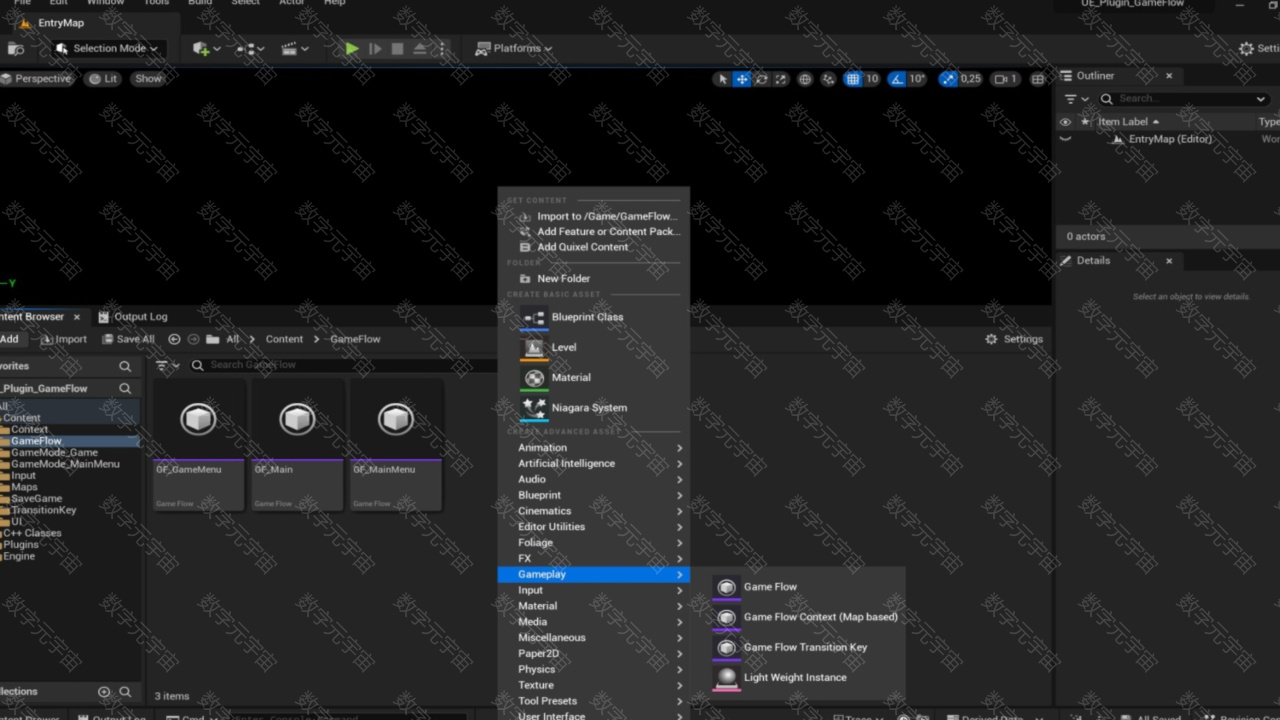This screenshot has width=1280, height=720.
Task: Toggle scale snapping in viewport
Action: coord(948,79)
